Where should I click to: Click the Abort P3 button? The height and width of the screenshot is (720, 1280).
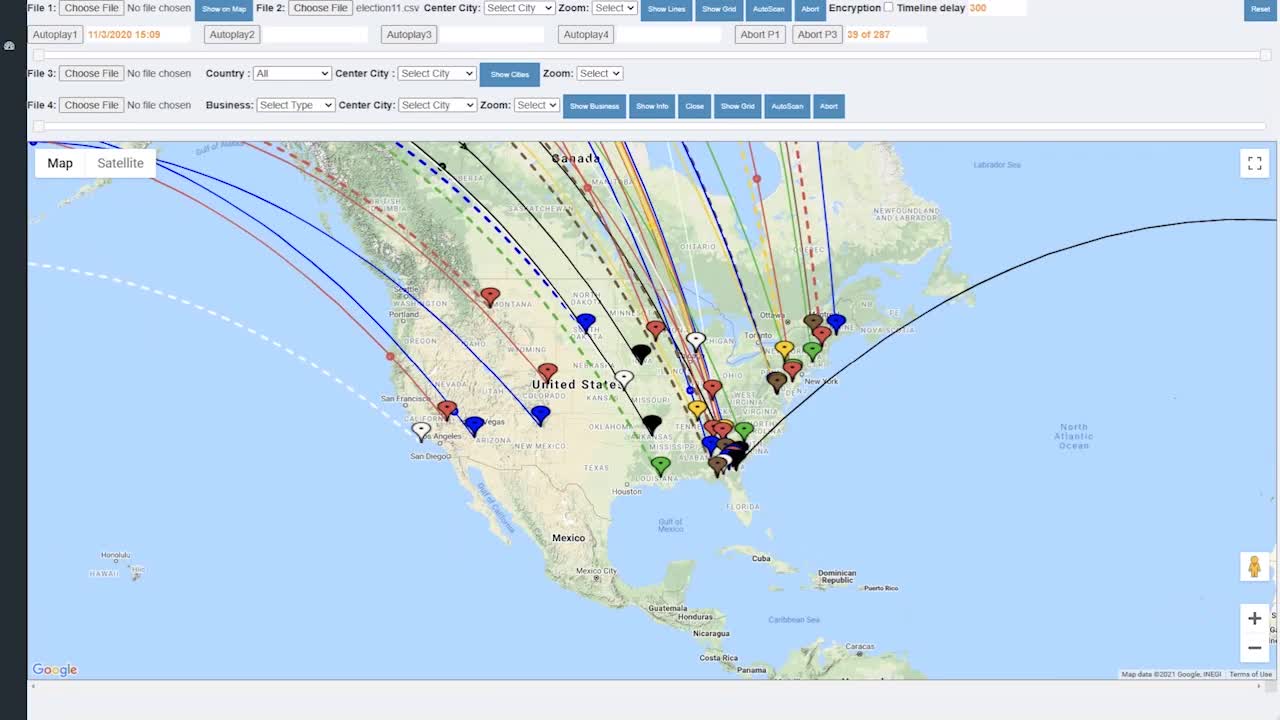[x=817, y=34]
